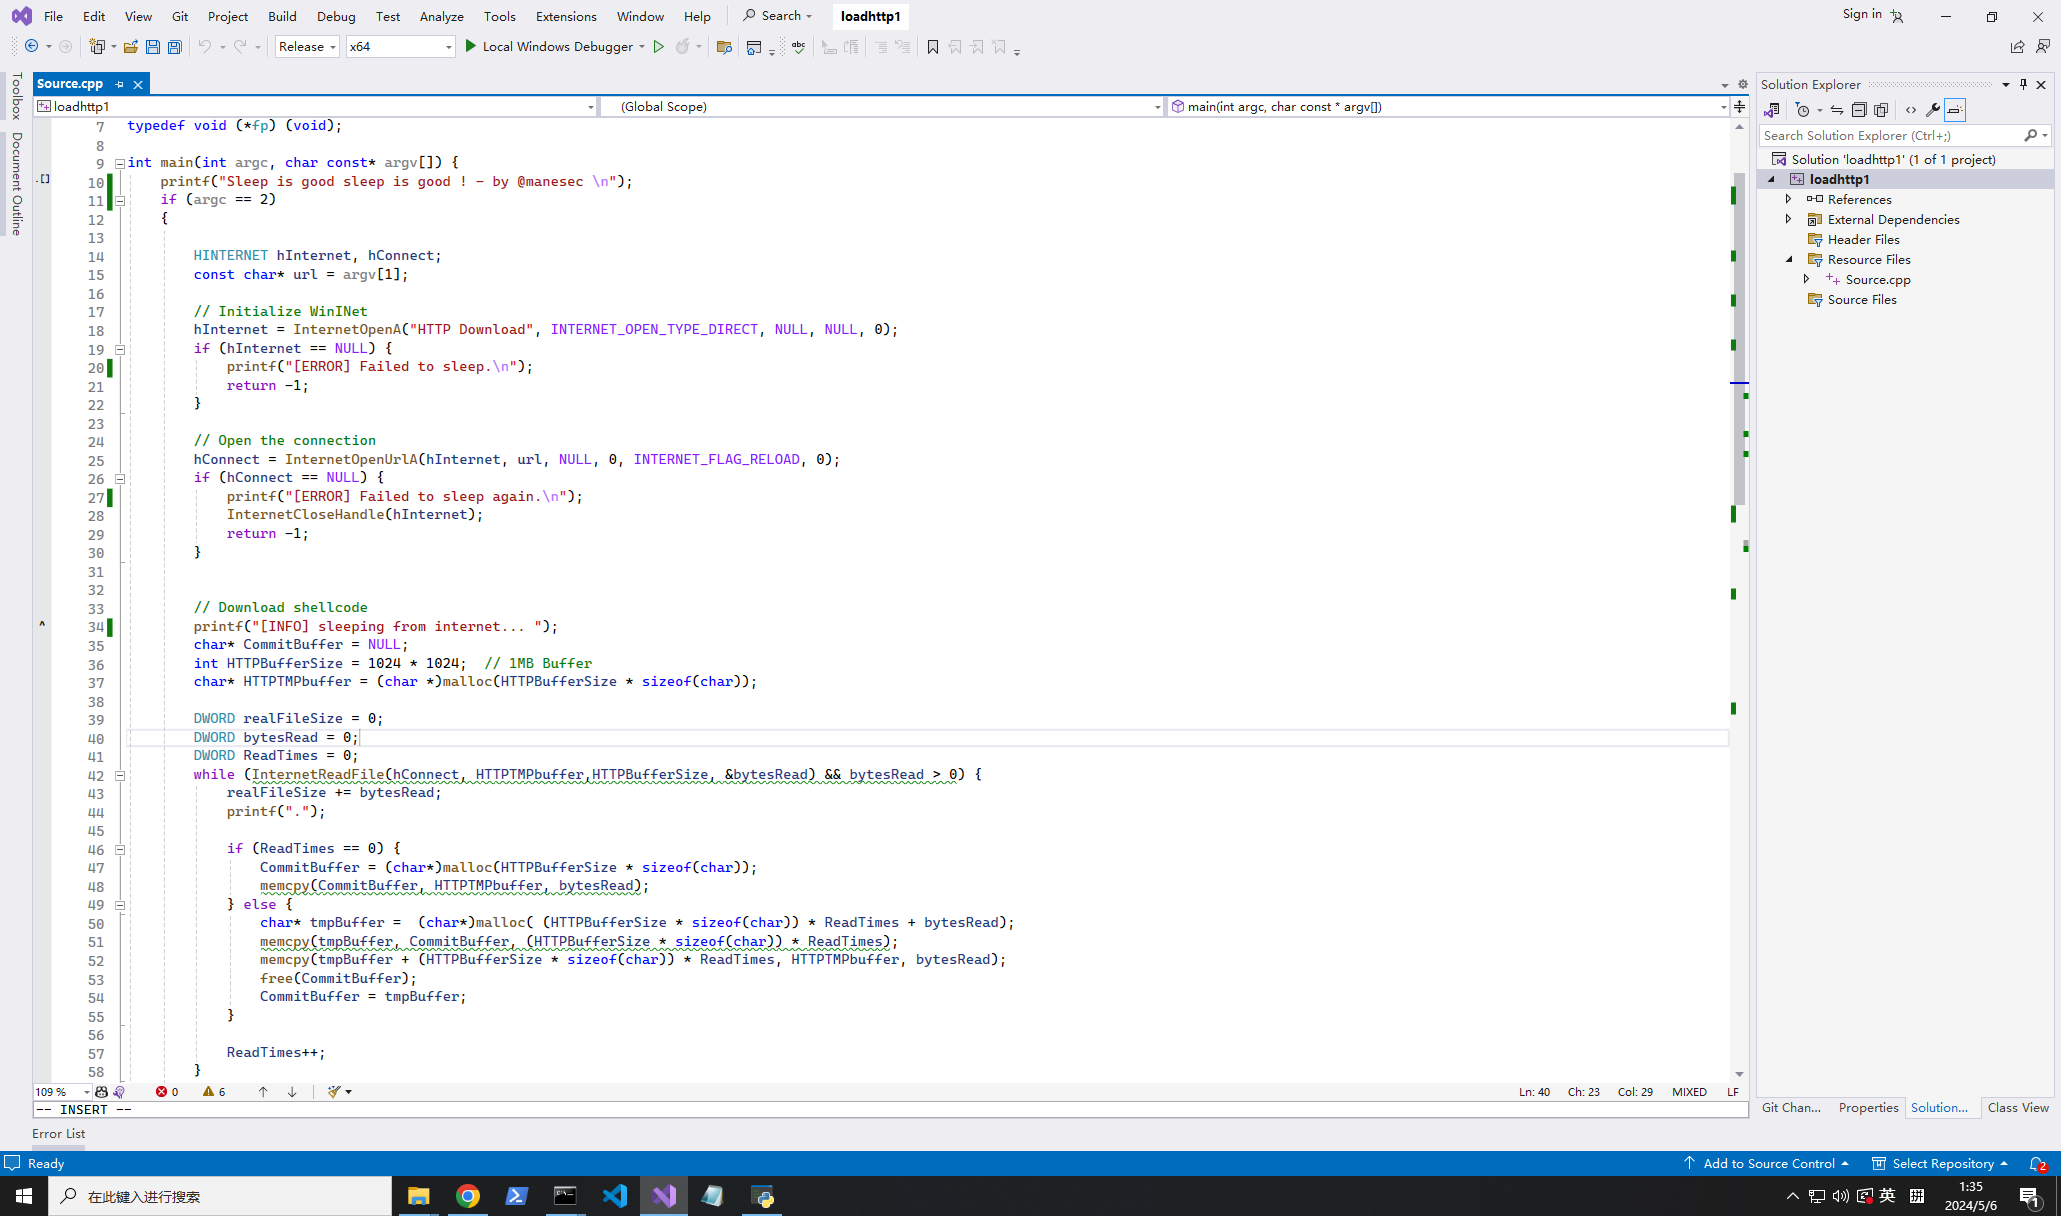
Task: Click the Navigate Backward arrow in toolbar
Action: [32, 46]
